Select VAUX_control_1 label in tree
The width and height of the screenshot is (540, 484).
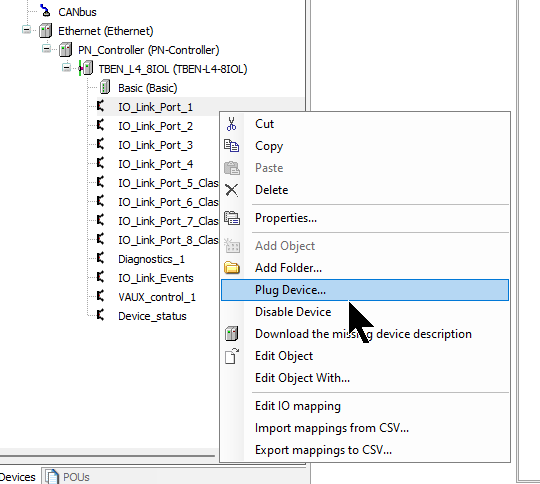(x=157, y=297)
